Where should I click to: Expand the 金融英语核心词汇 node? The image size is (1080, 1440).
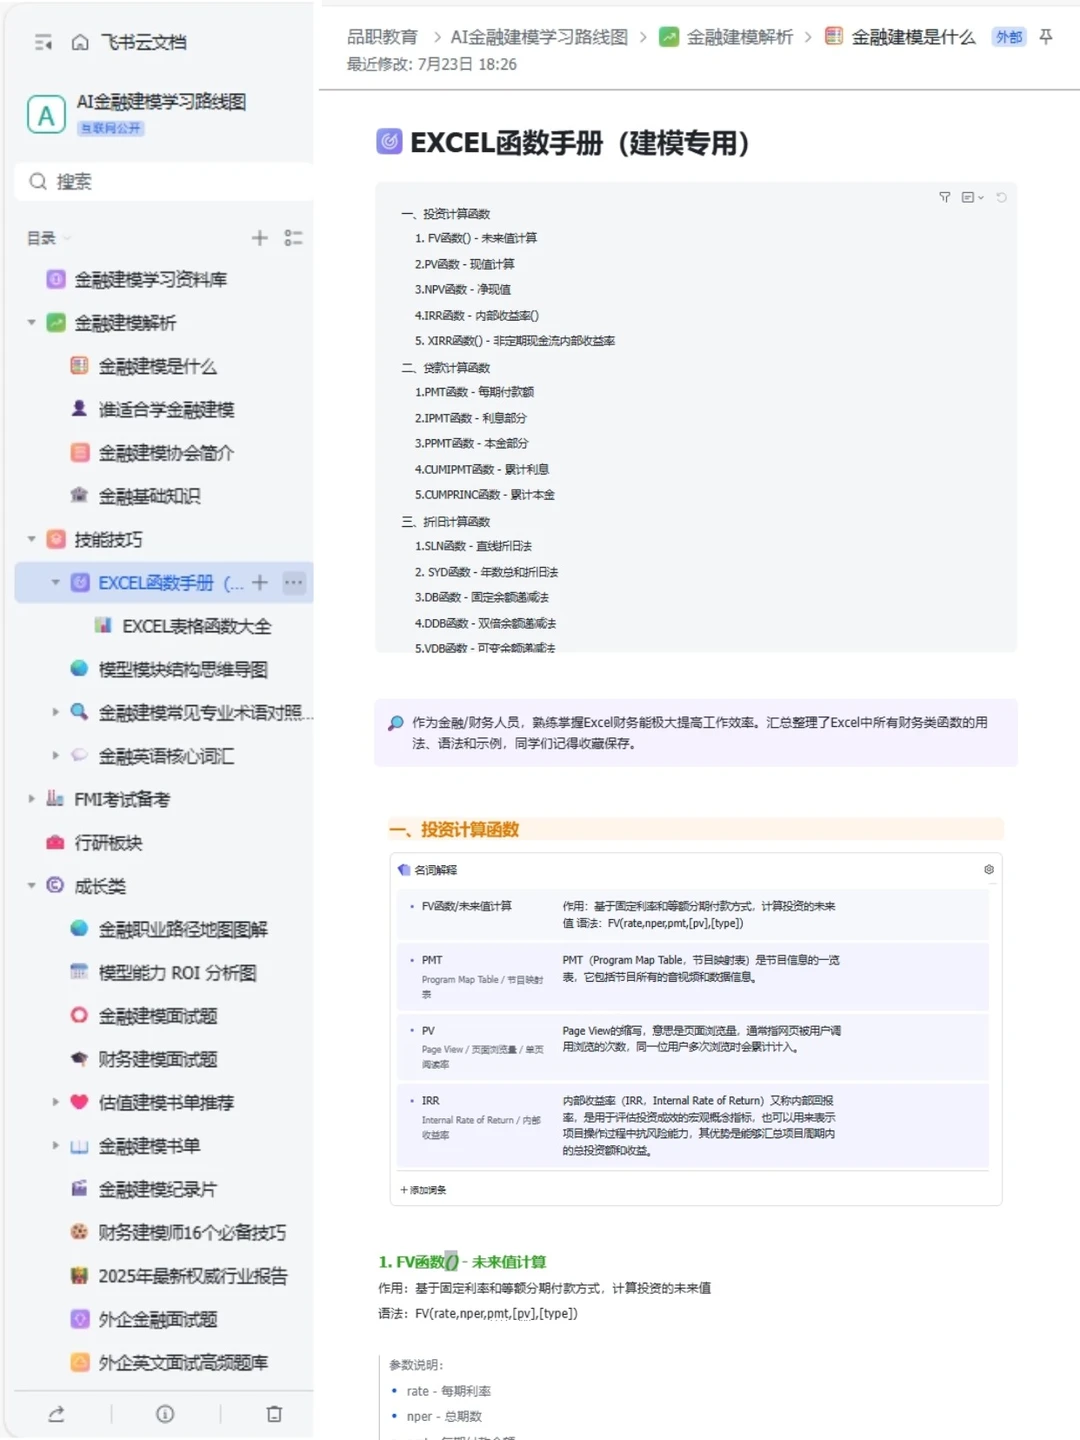point(56,756)
